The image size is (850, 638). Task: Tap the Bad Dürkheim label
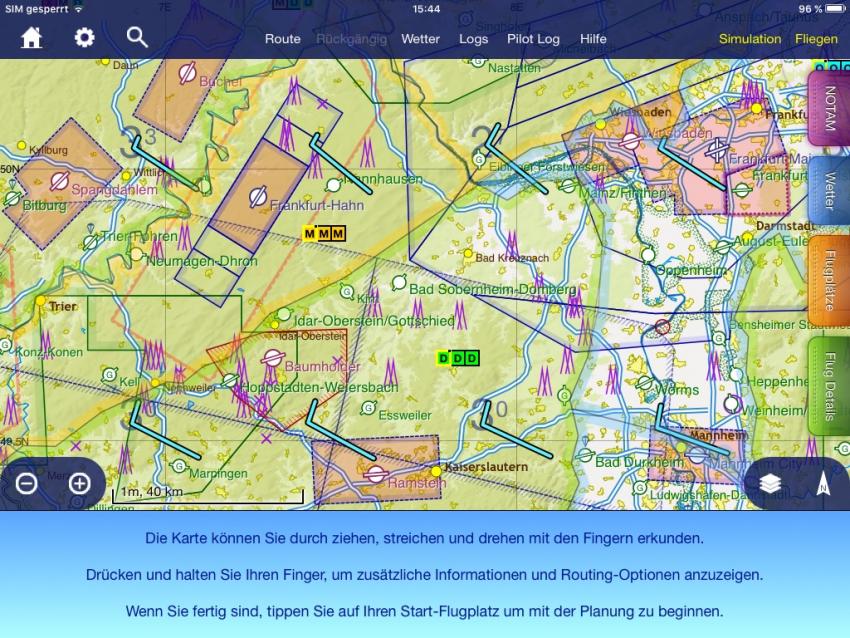(x=640, y=462)
